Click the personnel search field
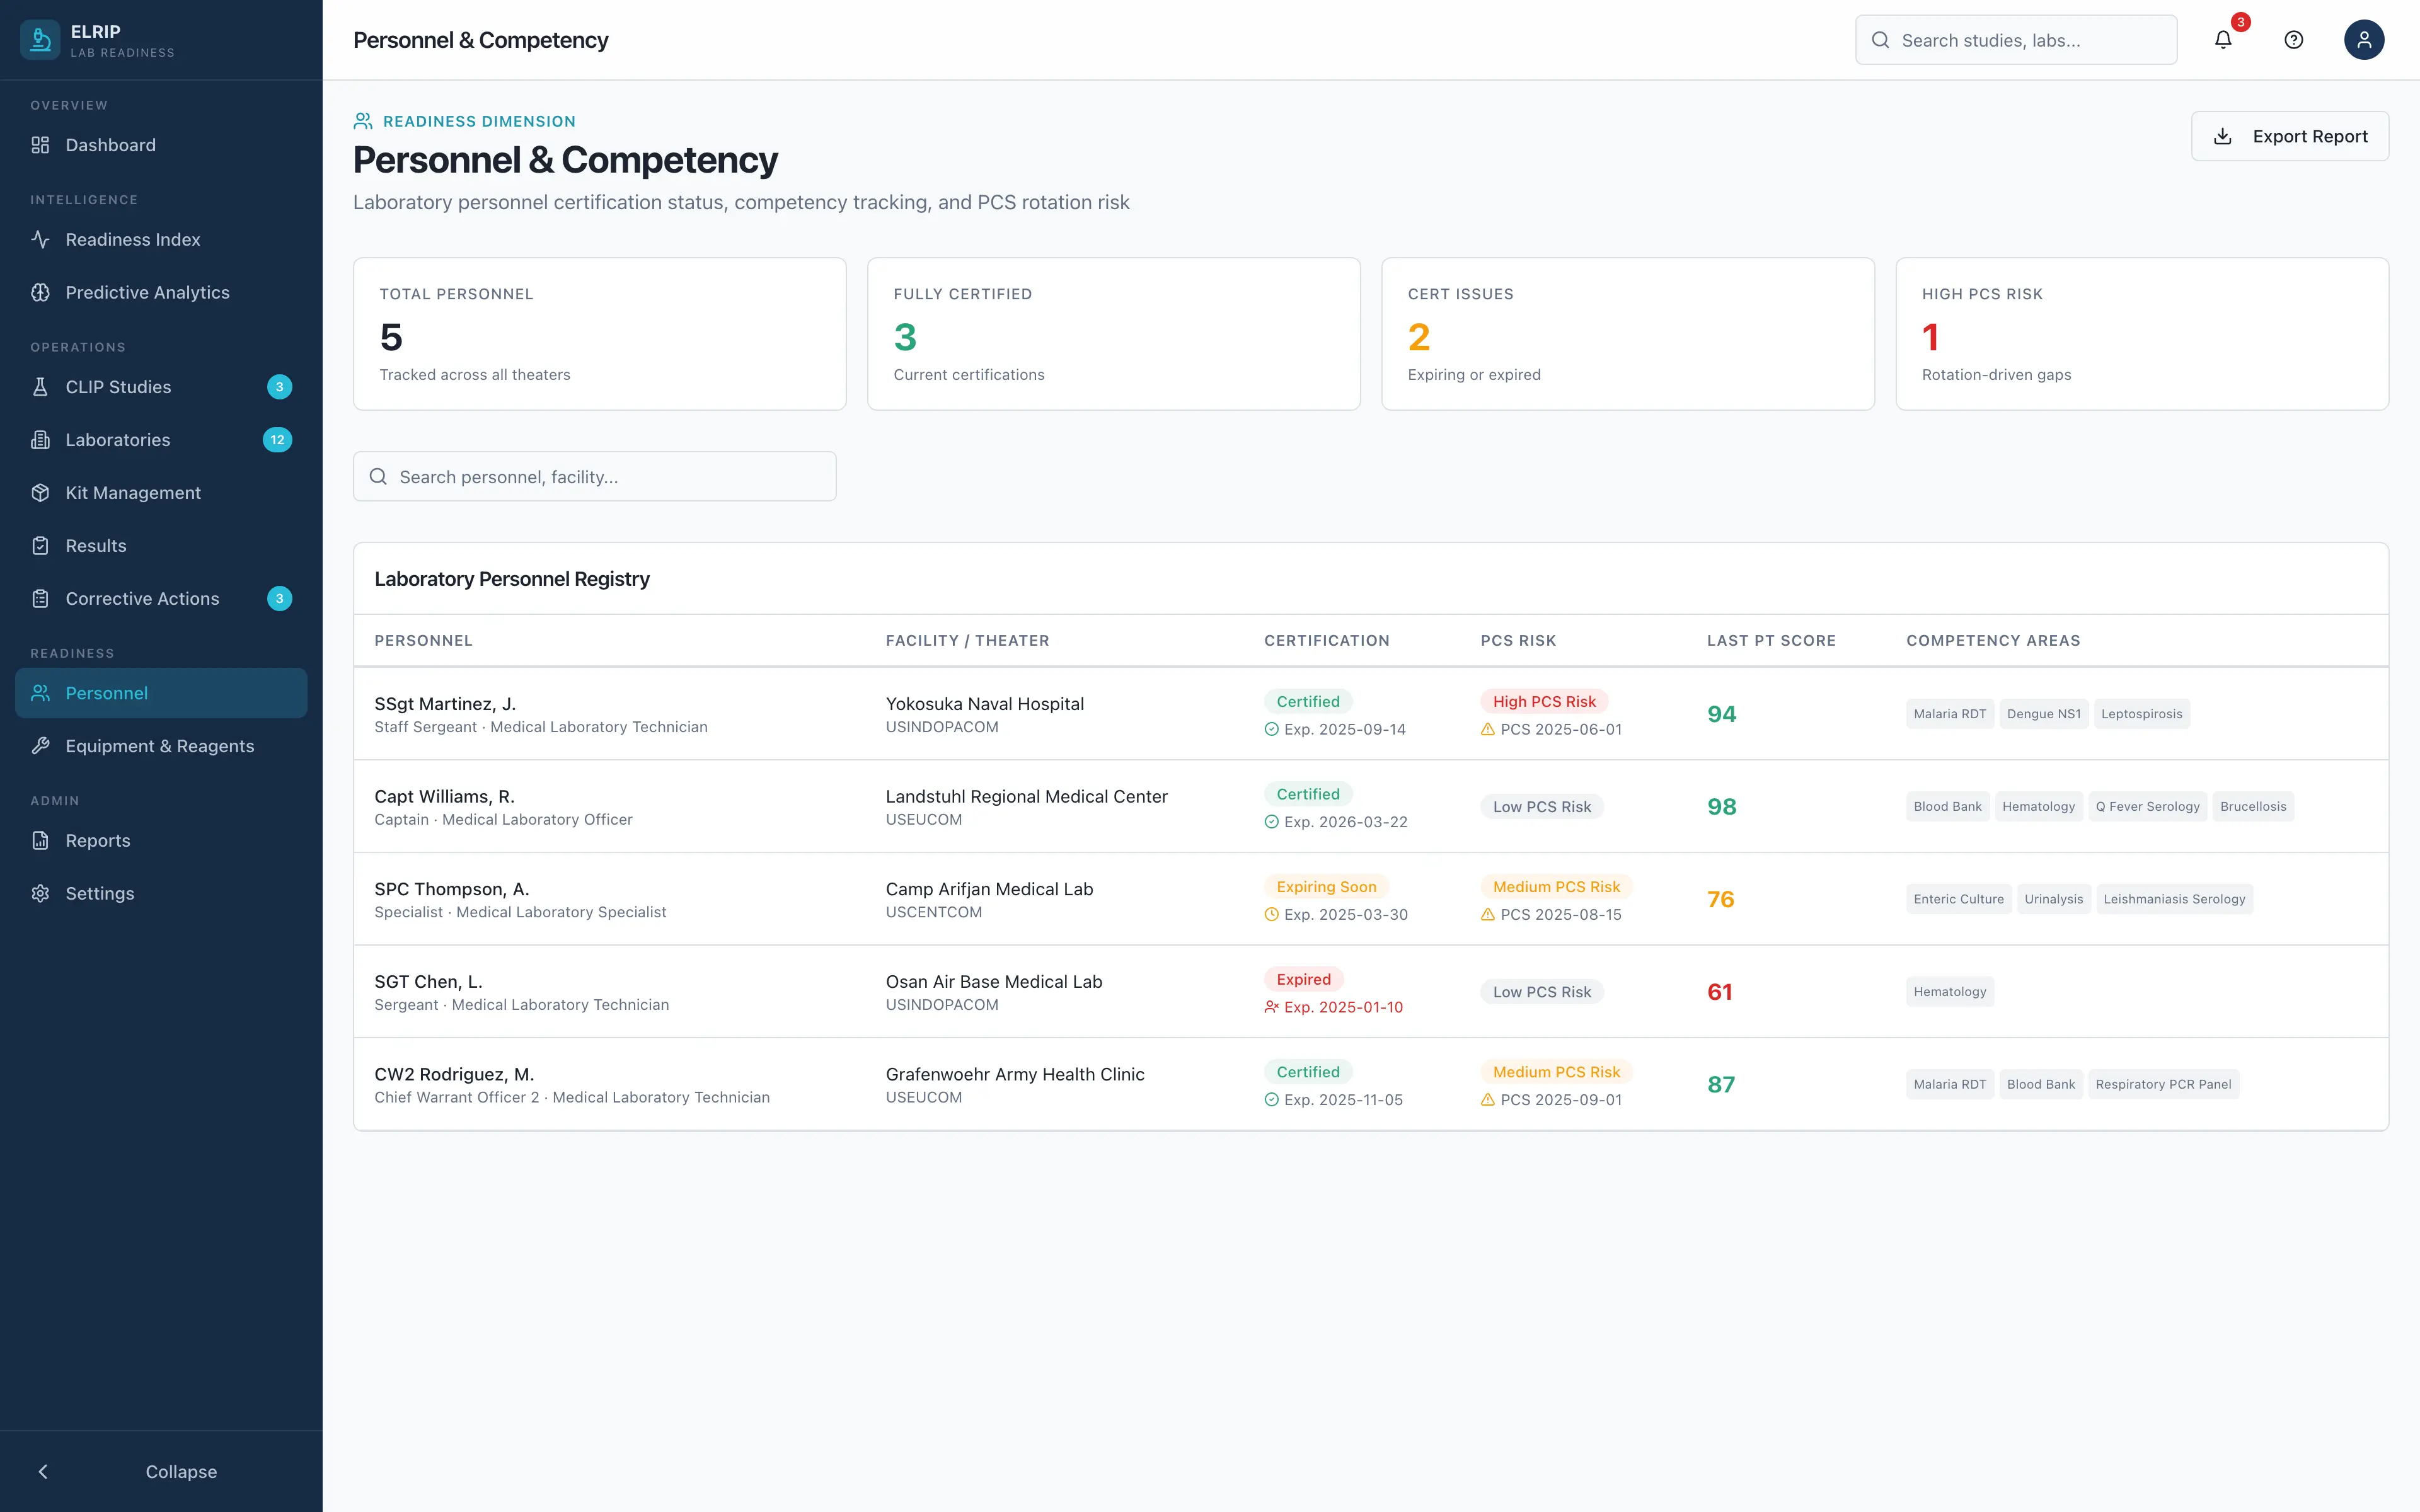 pyautogui.click(x=595, y=477)
